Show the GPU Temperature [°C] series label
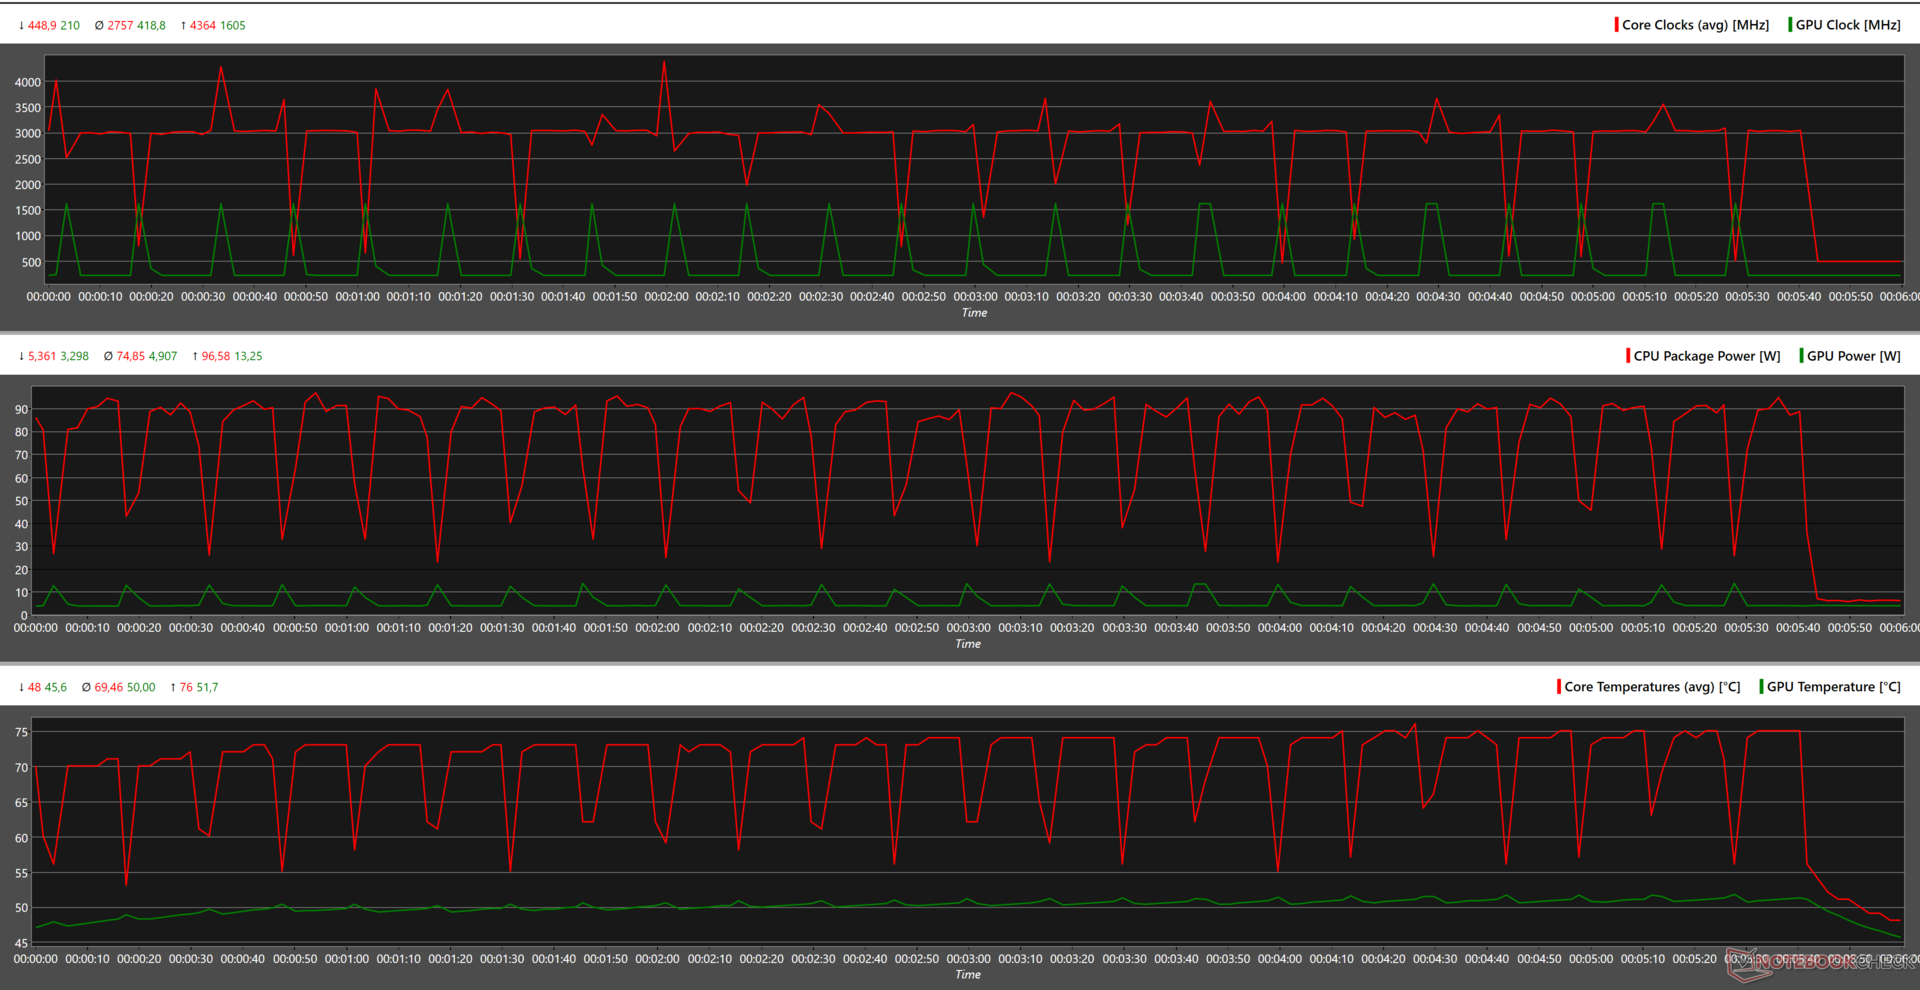Image resolution: width=1920 pixels, height=990 pixels. click(x=1833, y=687)
